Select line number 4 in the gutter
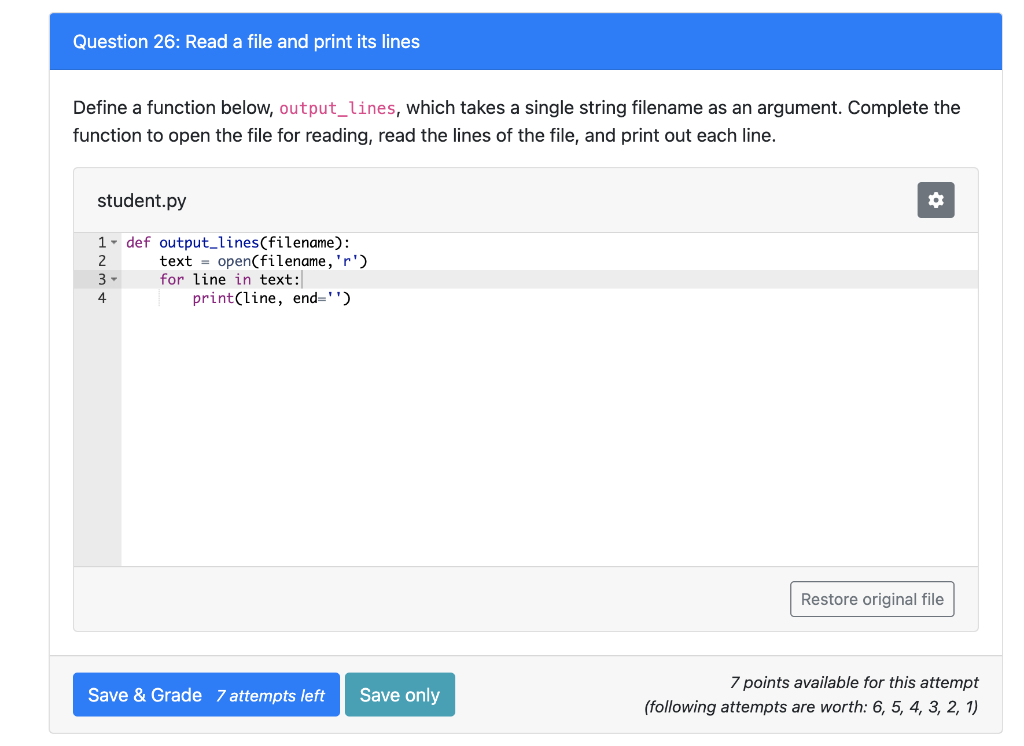This screenshot has width=1024, height=746. pos(102,299)
